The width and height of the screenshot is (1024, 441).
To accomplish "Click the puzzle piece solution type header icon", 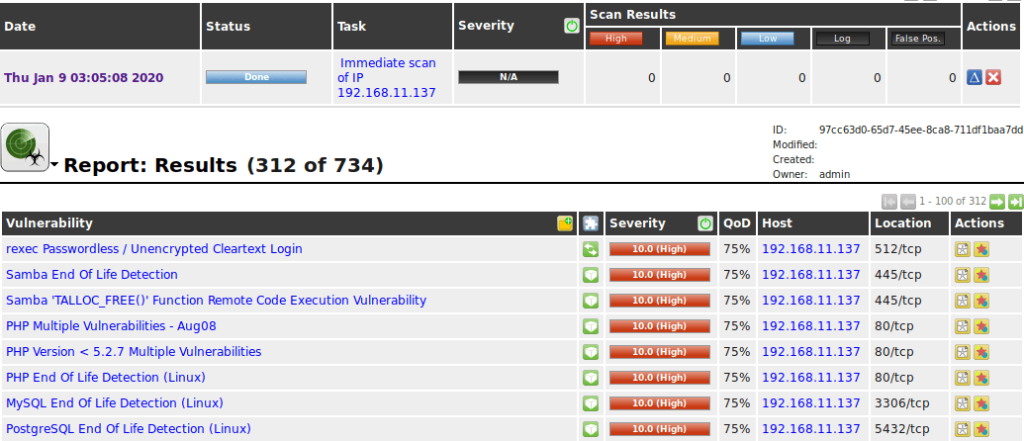I will pyautogui.click(x=591, y=223).
